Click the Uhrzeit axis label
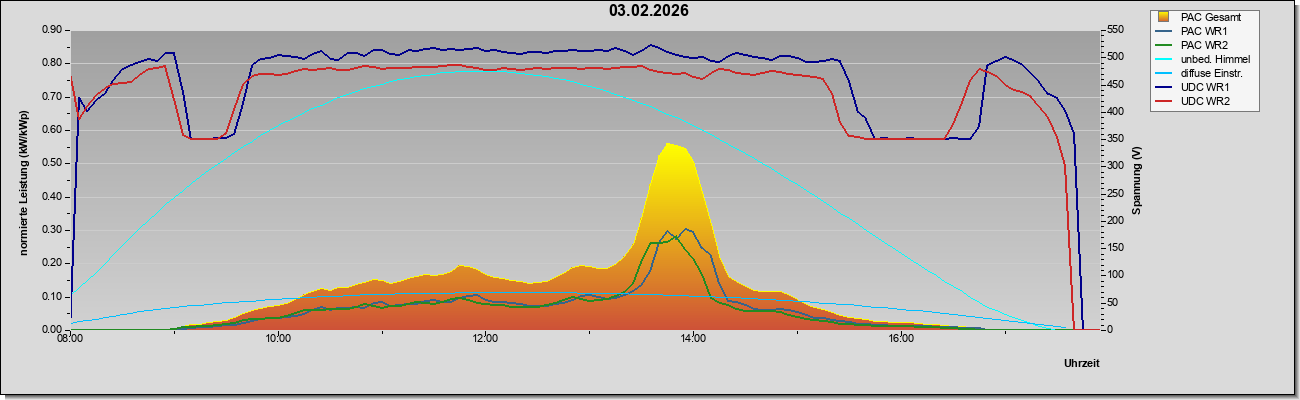The height and width of the screenshot is (400, 1300). coord(1081,364)
